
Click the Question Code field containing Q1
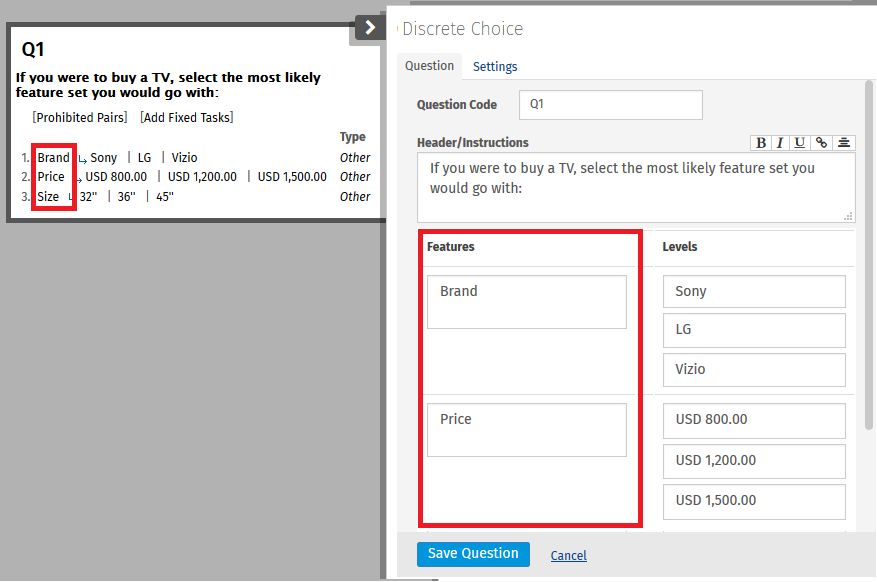click(x=610, y=105)
